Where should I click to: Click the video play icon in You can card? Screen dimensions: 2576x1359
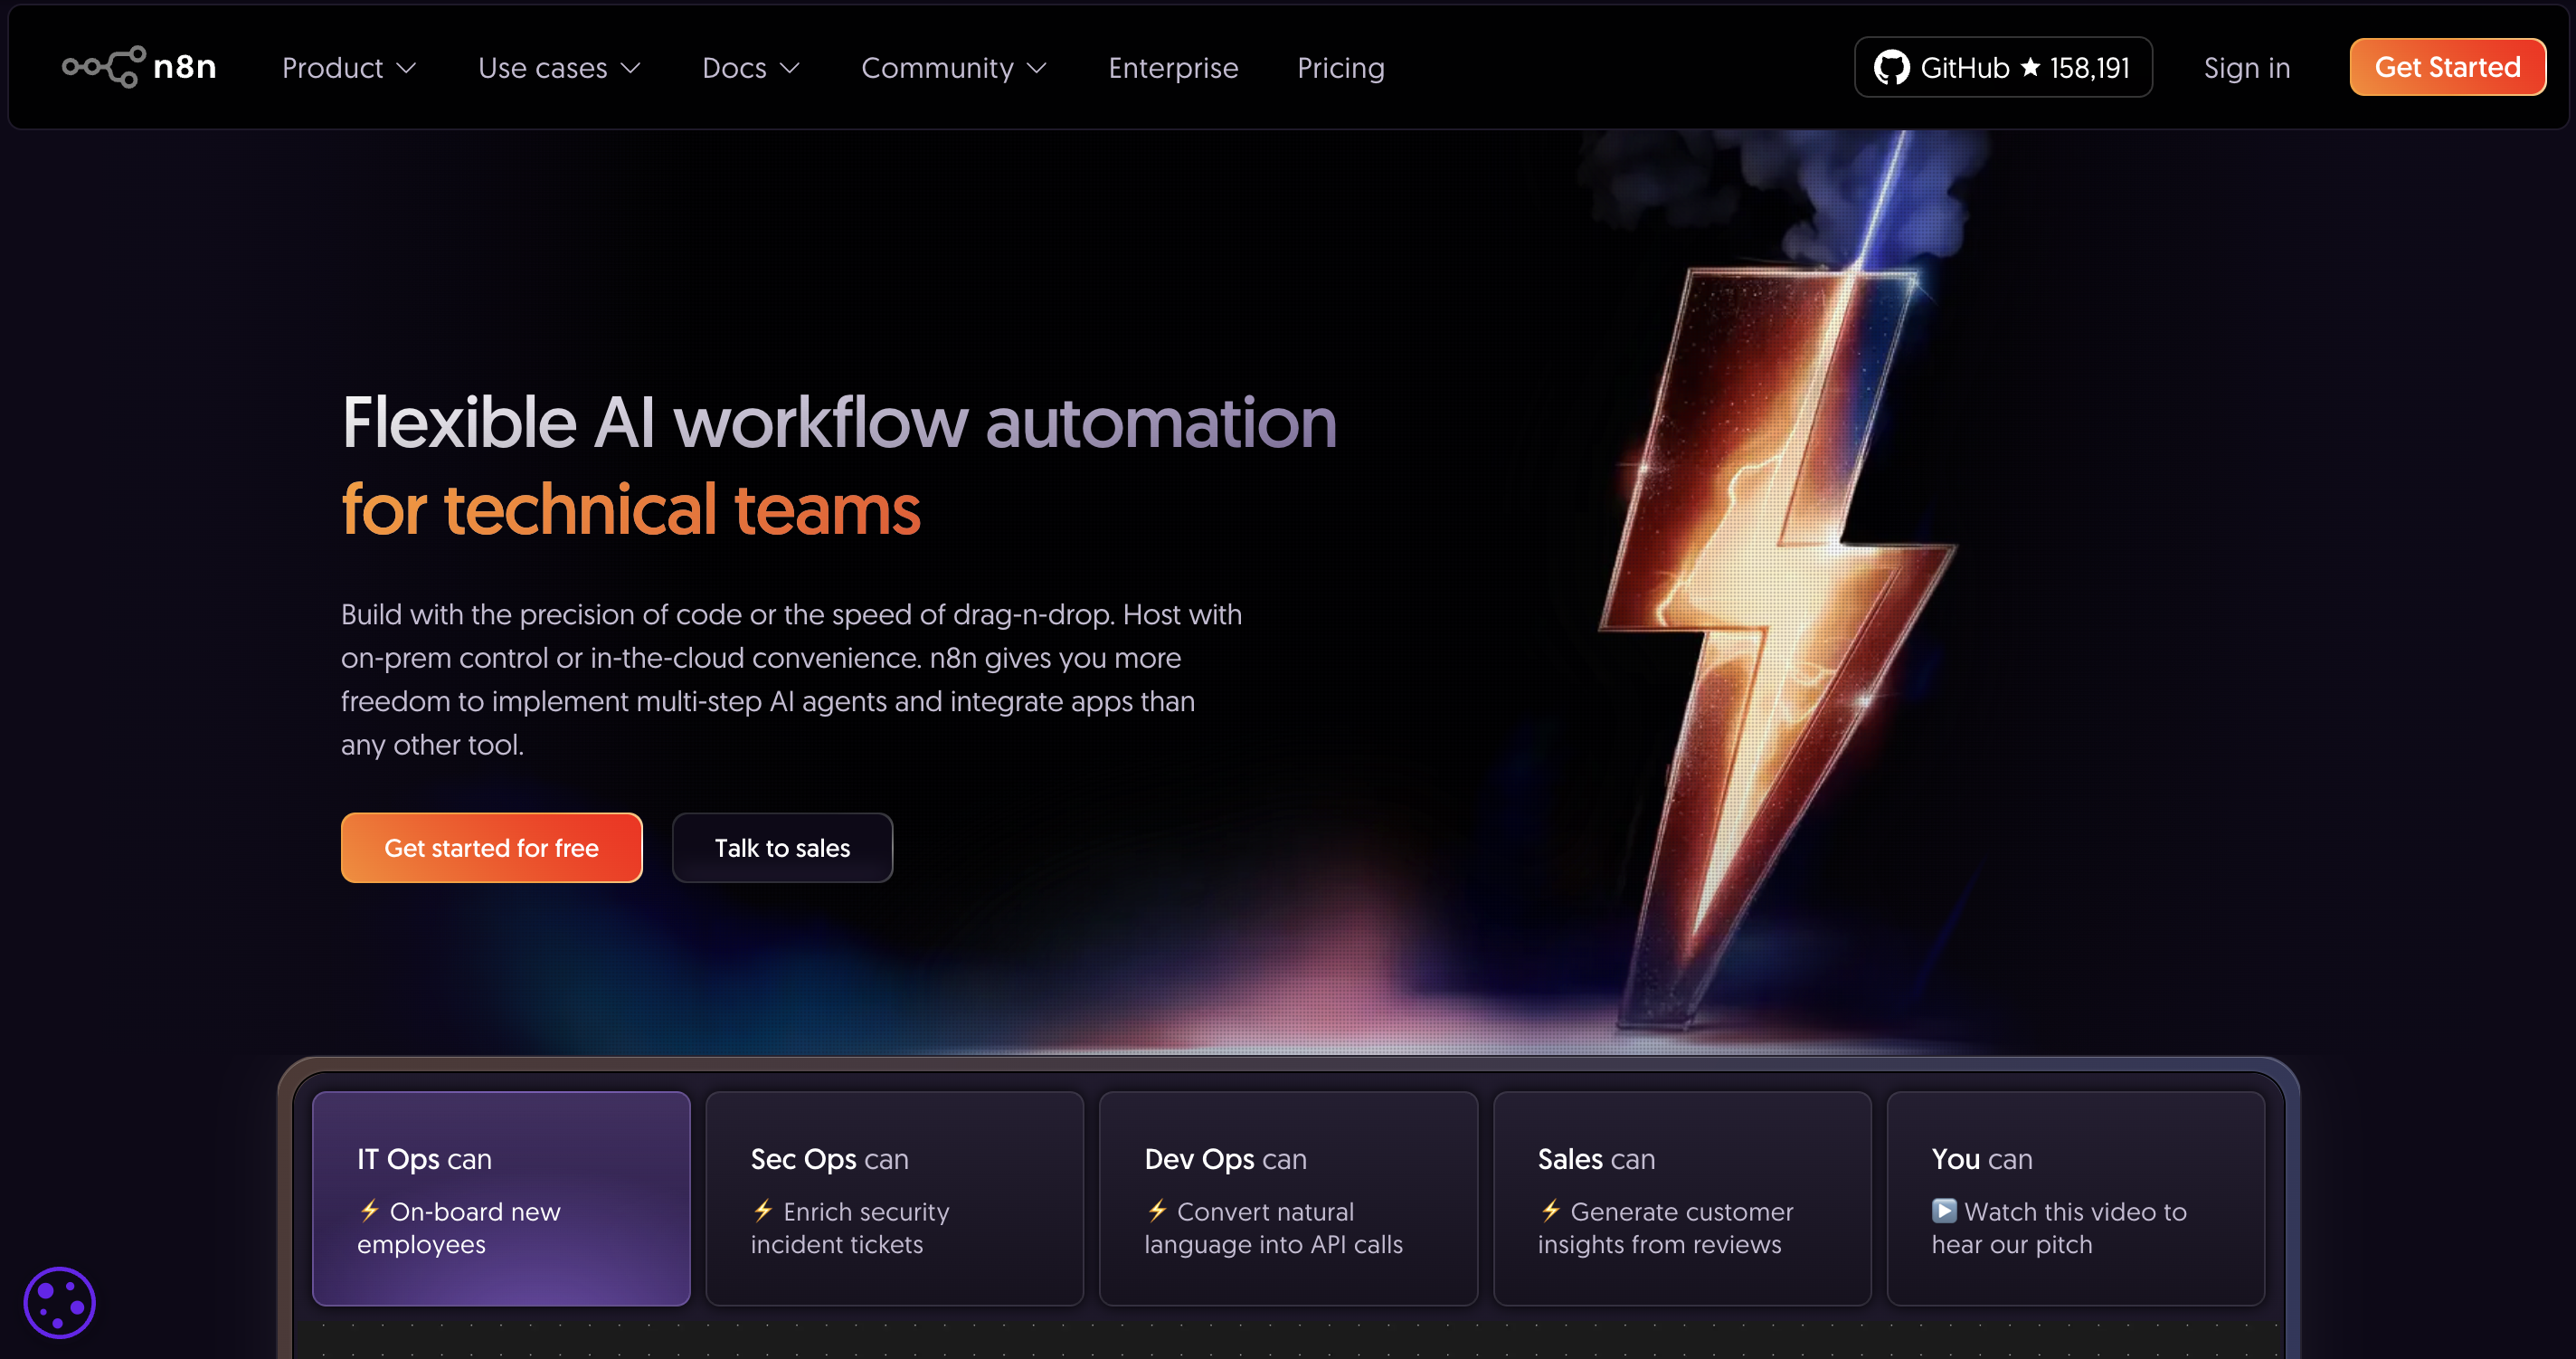pos(1943,1211)
